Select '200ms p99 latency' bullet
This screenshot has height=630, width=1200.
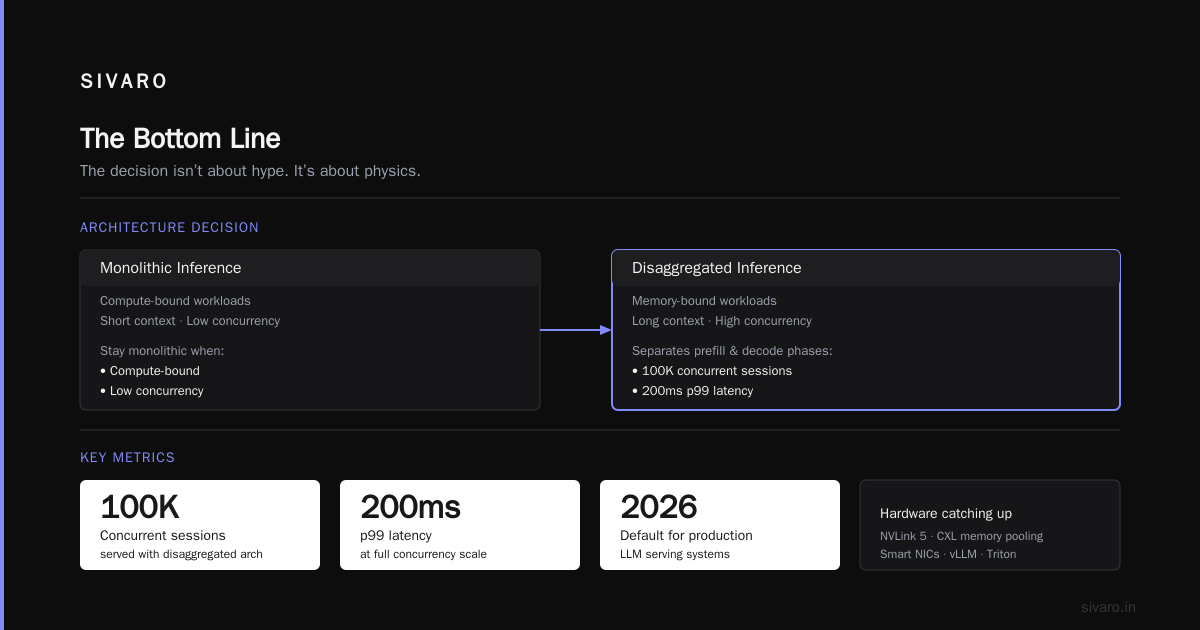(693, 391)
